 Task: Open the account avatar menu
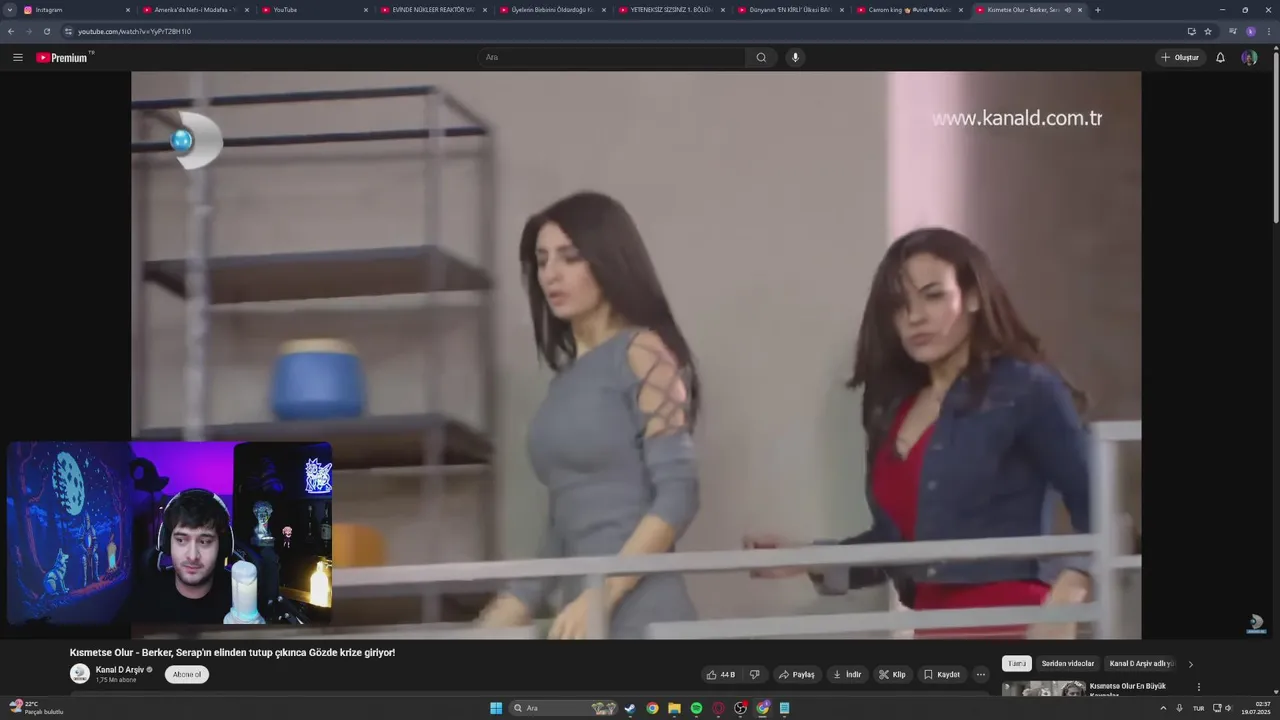[x=1249, y=57]
